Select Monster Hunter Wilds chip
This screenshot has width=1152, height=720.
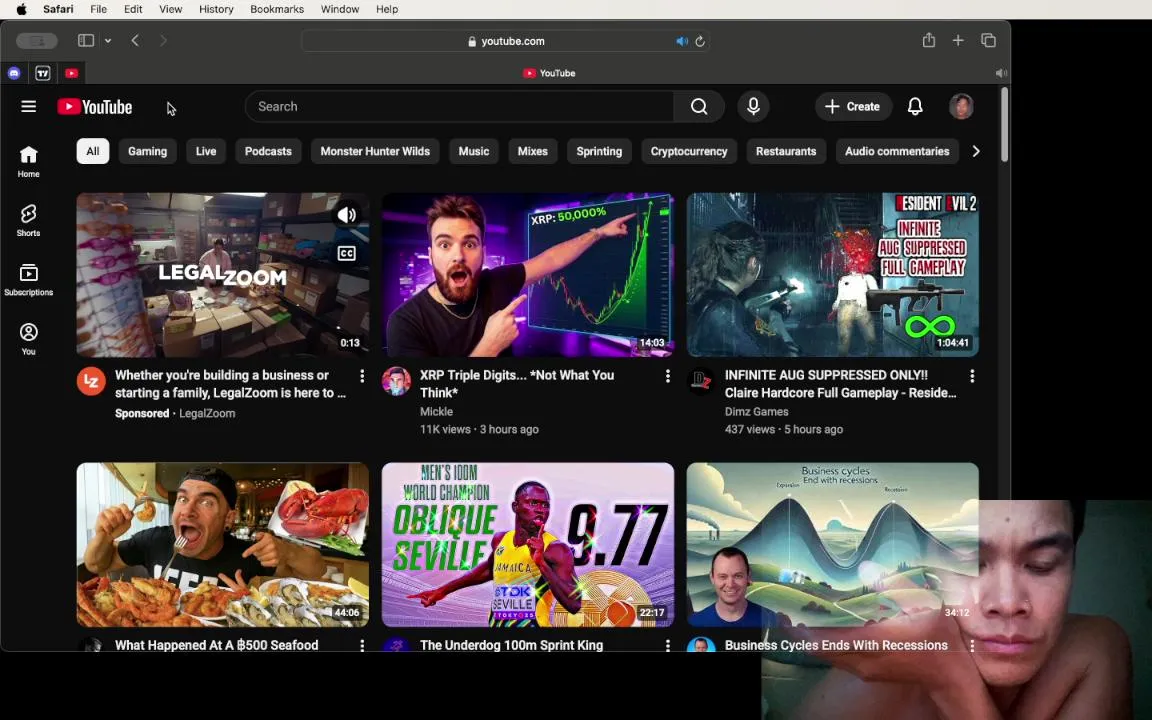(x=375, y=151)
